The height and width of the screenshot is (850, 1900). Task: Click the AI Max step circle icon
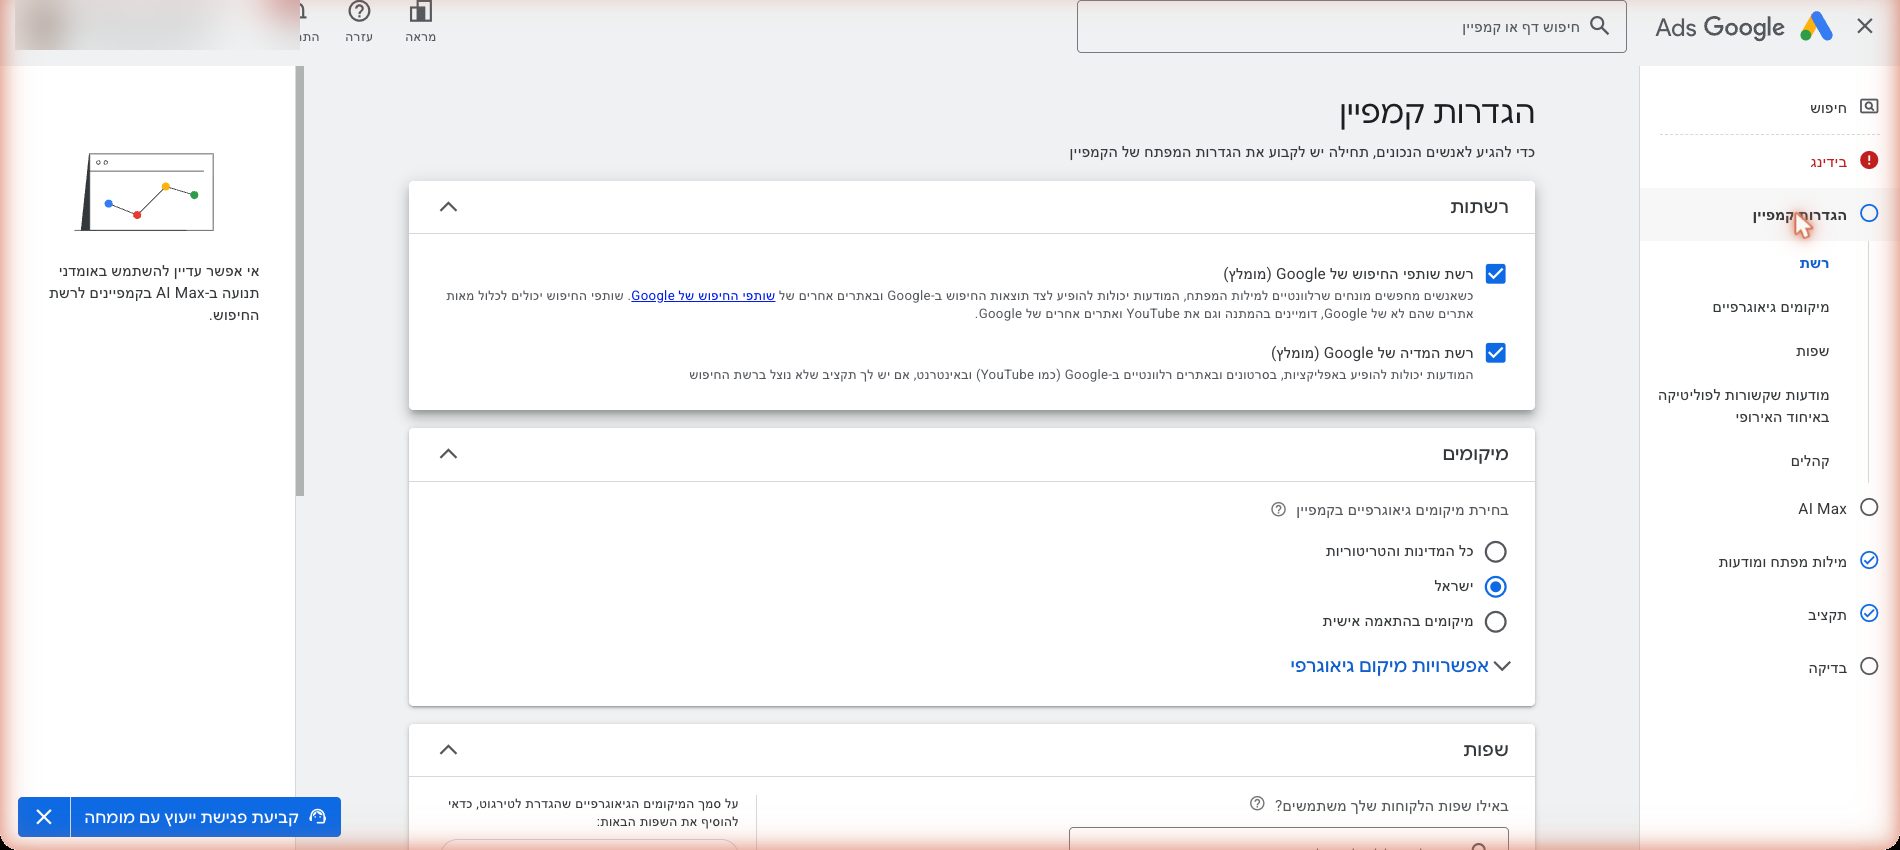tap(1869, 507)
